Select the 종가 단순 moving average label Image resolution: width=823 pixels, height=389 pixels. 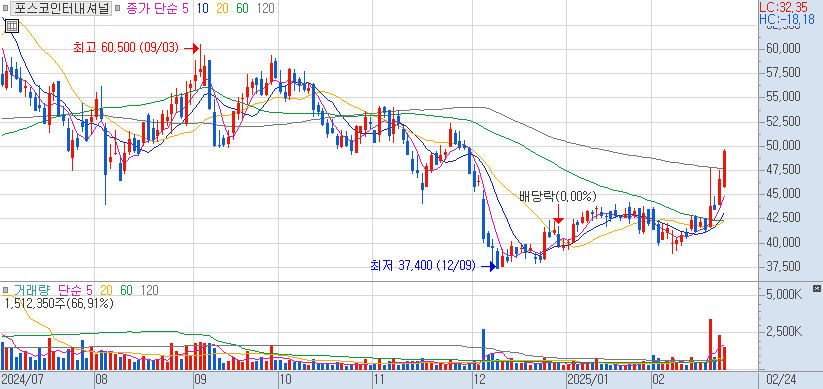[x=152, y=8]
